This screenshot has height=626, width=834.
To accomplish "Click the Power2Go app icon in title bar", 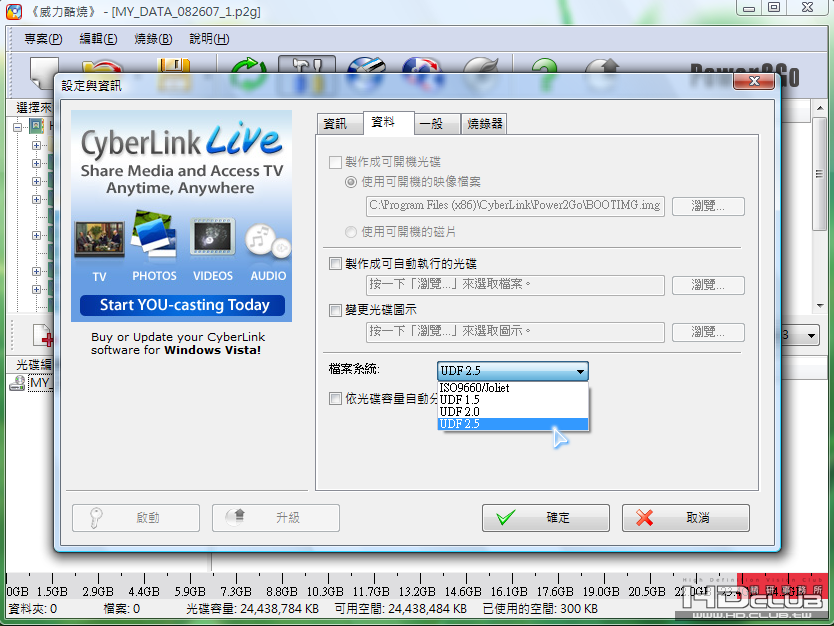I will [x=14, y=12].
